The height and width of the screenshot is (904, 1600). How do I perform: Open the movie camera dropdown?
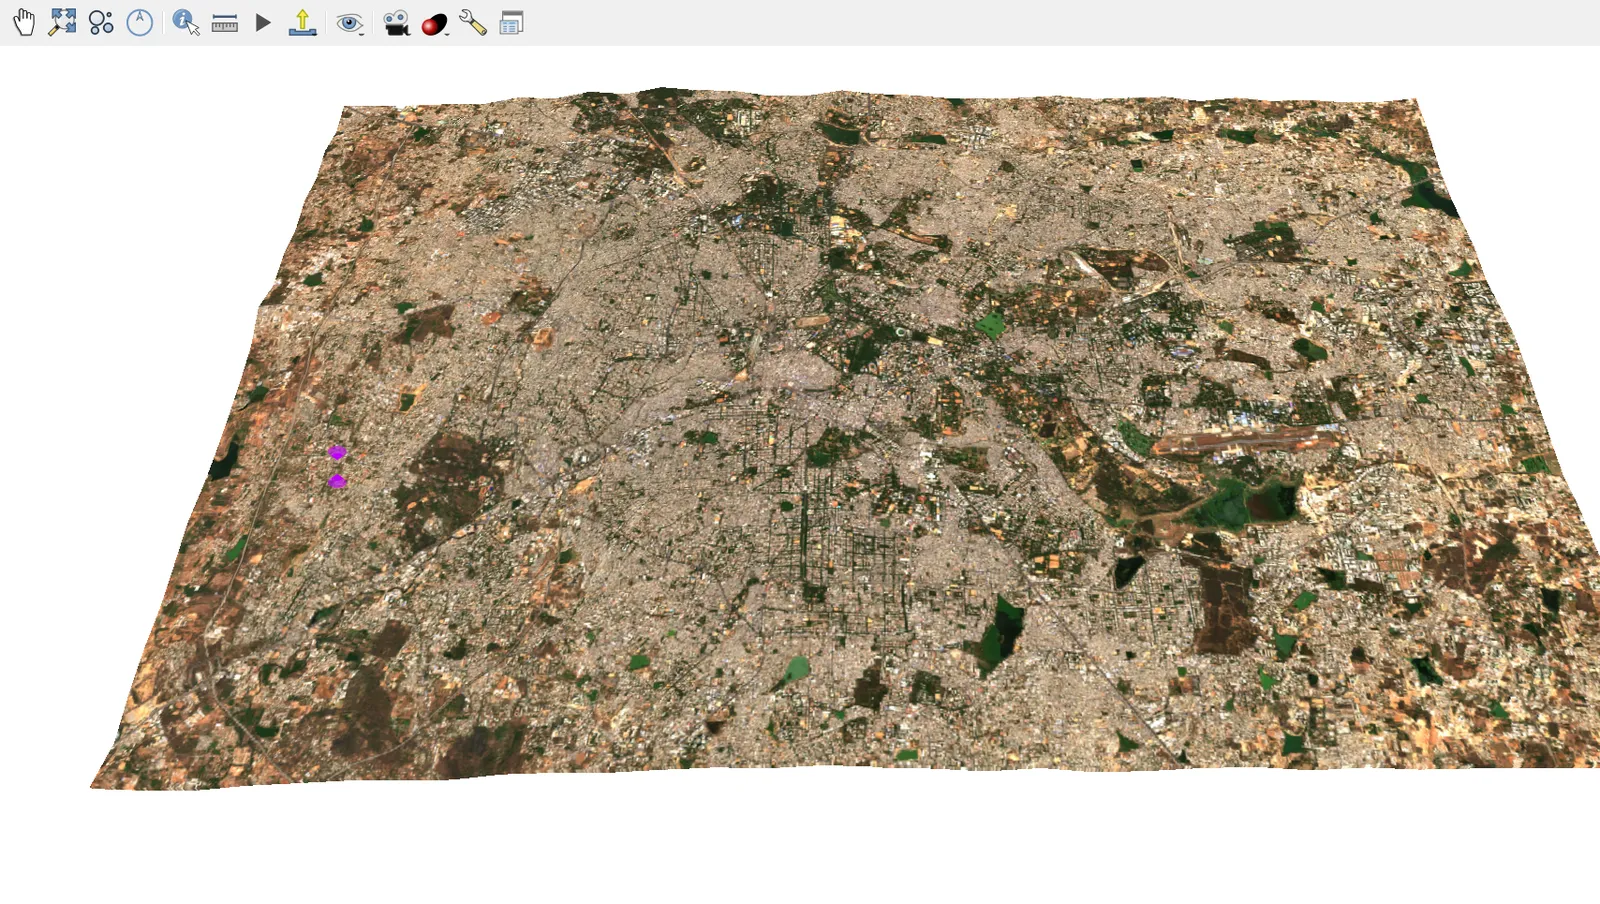click(397, 23)
